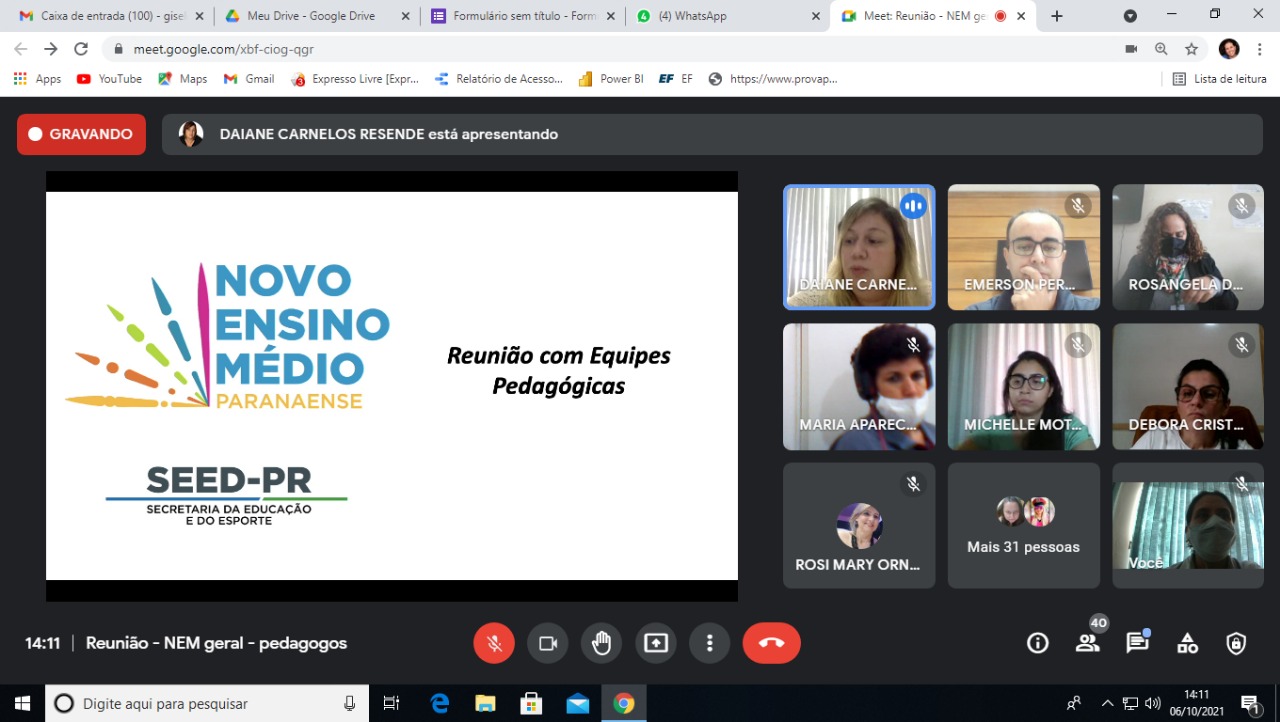Open Expresso Livre bookmark
This screenshot has width=1280, height=722.
355,79
